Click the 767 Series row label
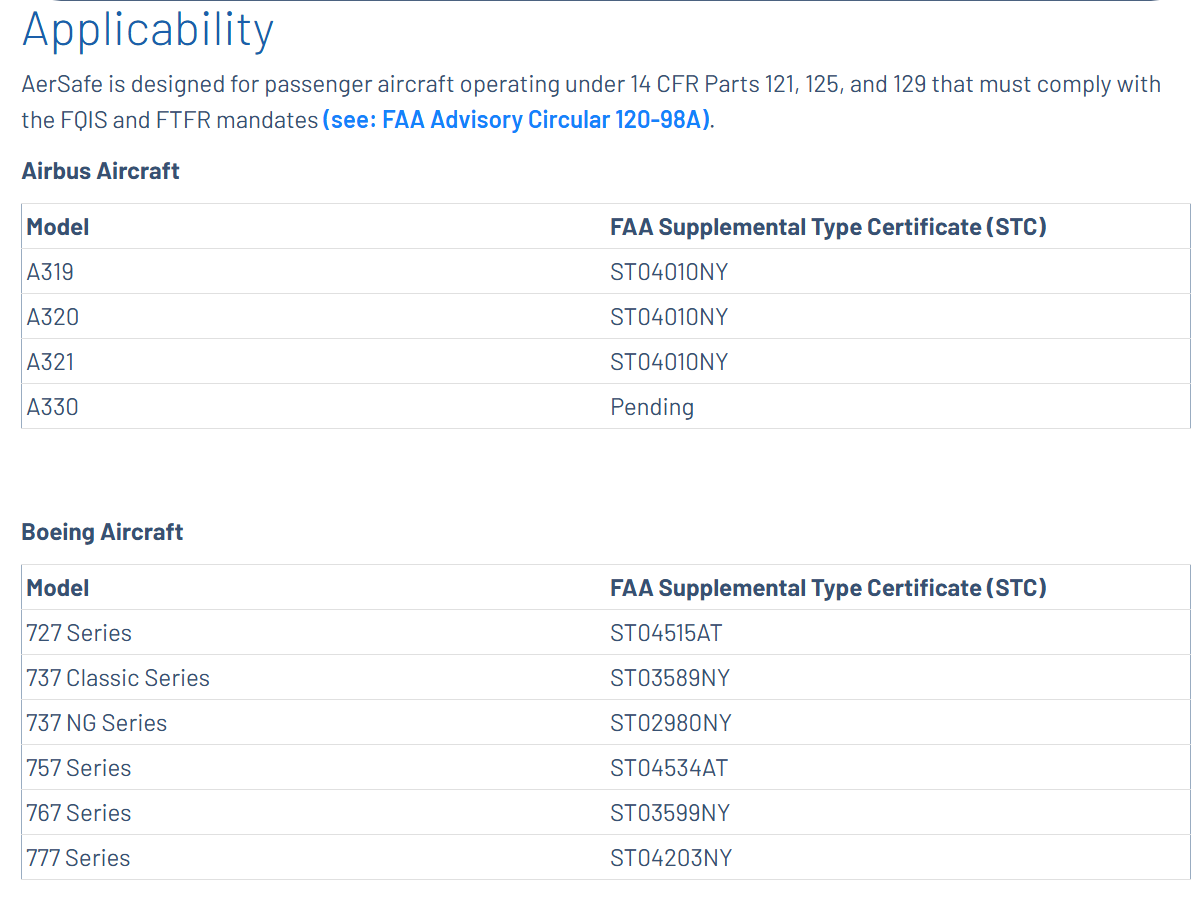 (x=79, y=813)
